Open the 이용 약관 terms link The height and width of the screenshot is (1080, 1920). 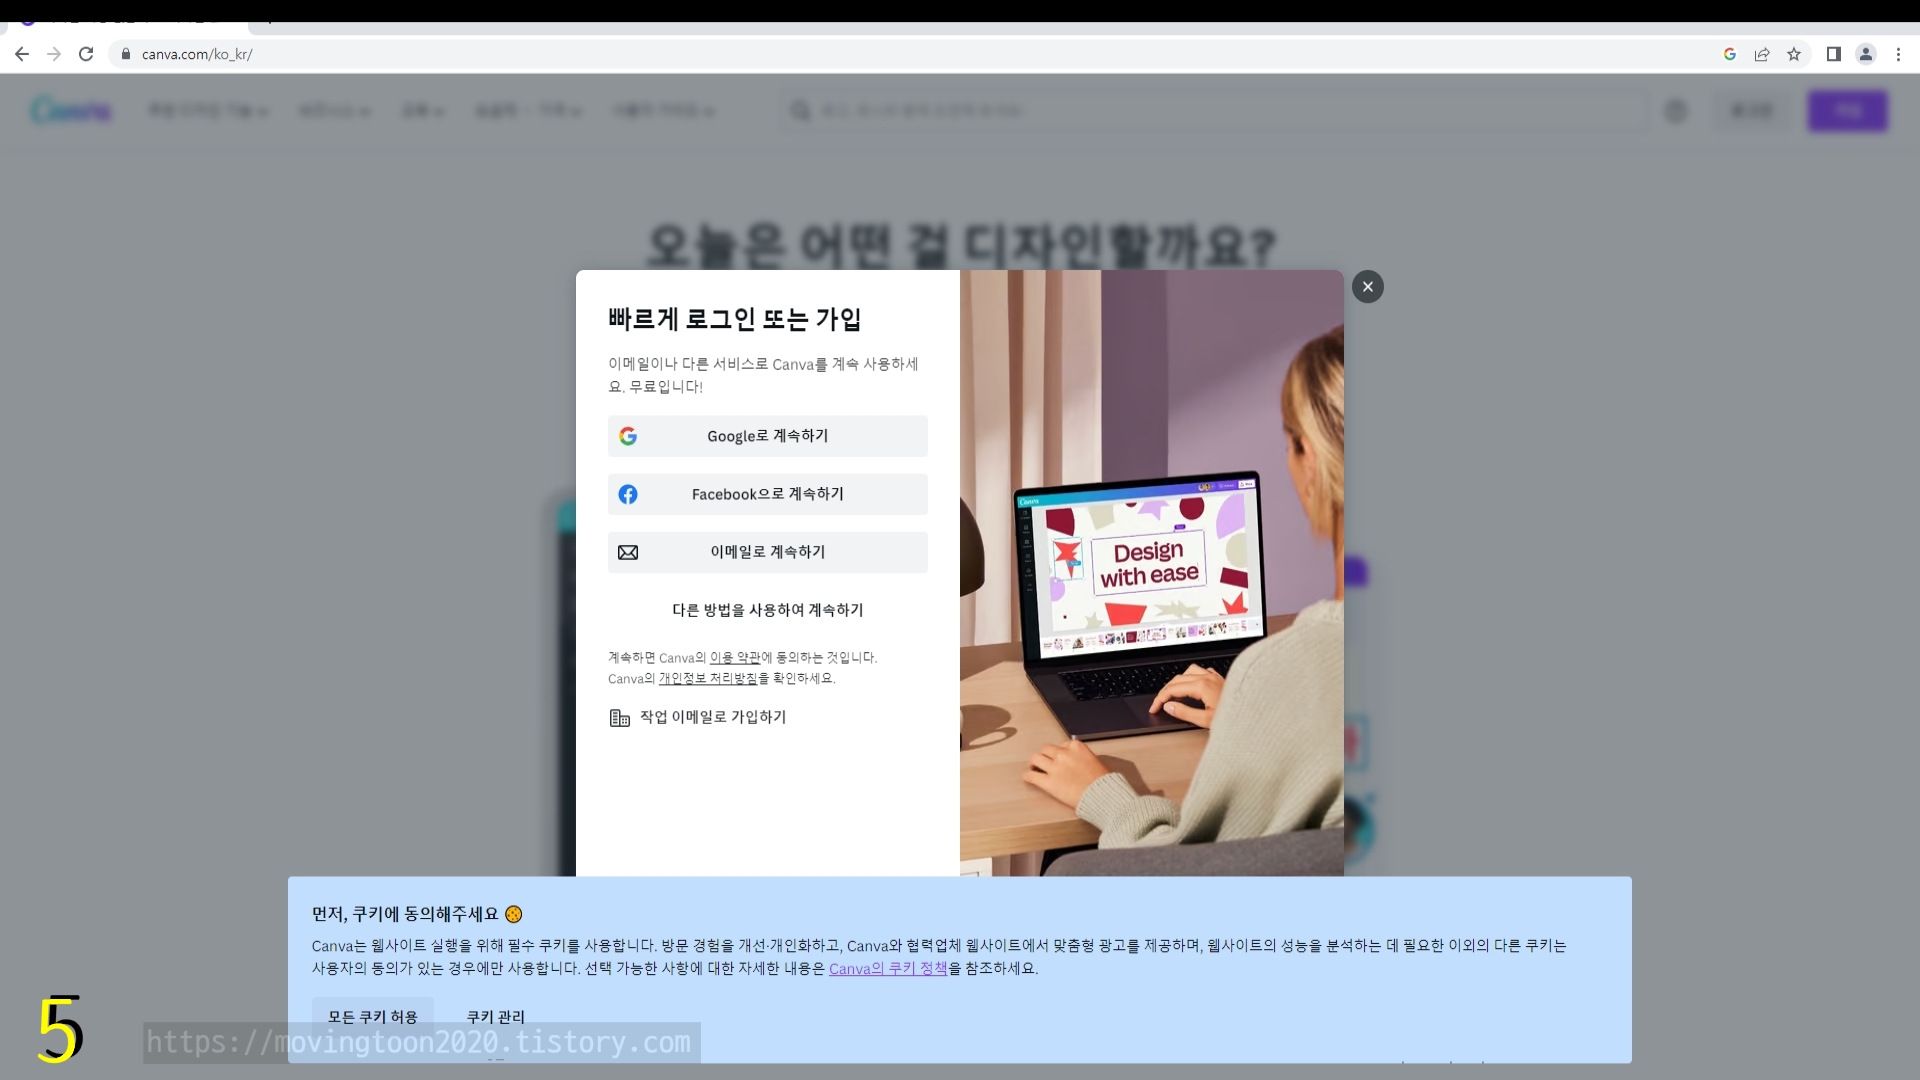(735, 658)
